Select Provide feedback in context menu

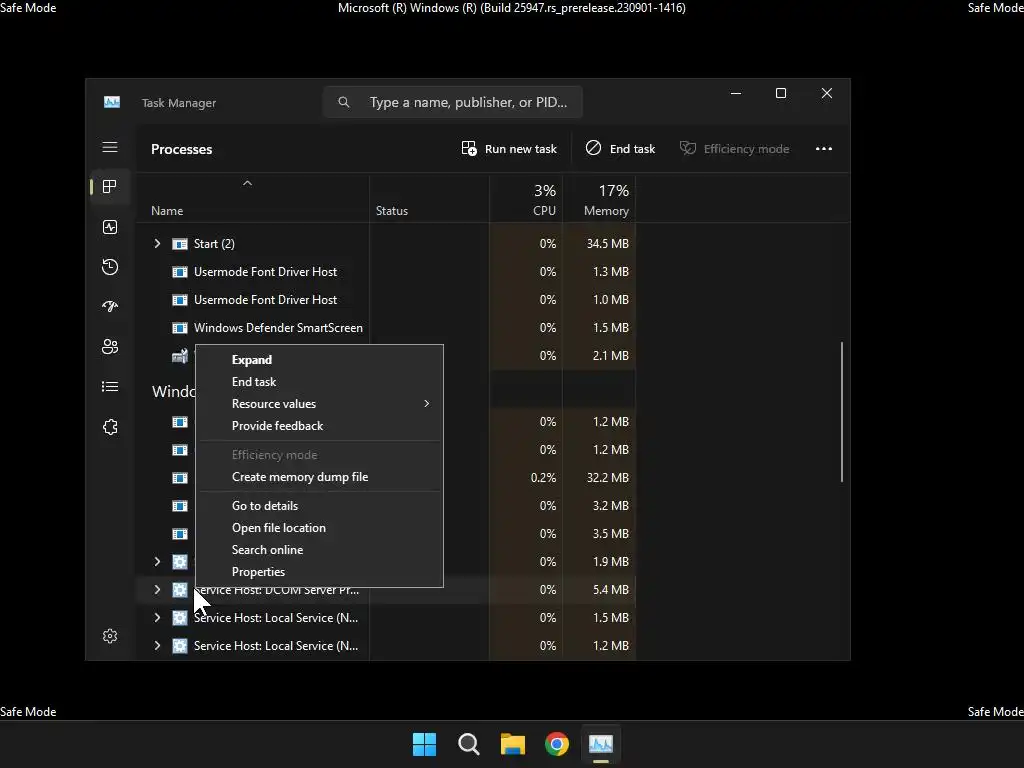click(319, 426)
